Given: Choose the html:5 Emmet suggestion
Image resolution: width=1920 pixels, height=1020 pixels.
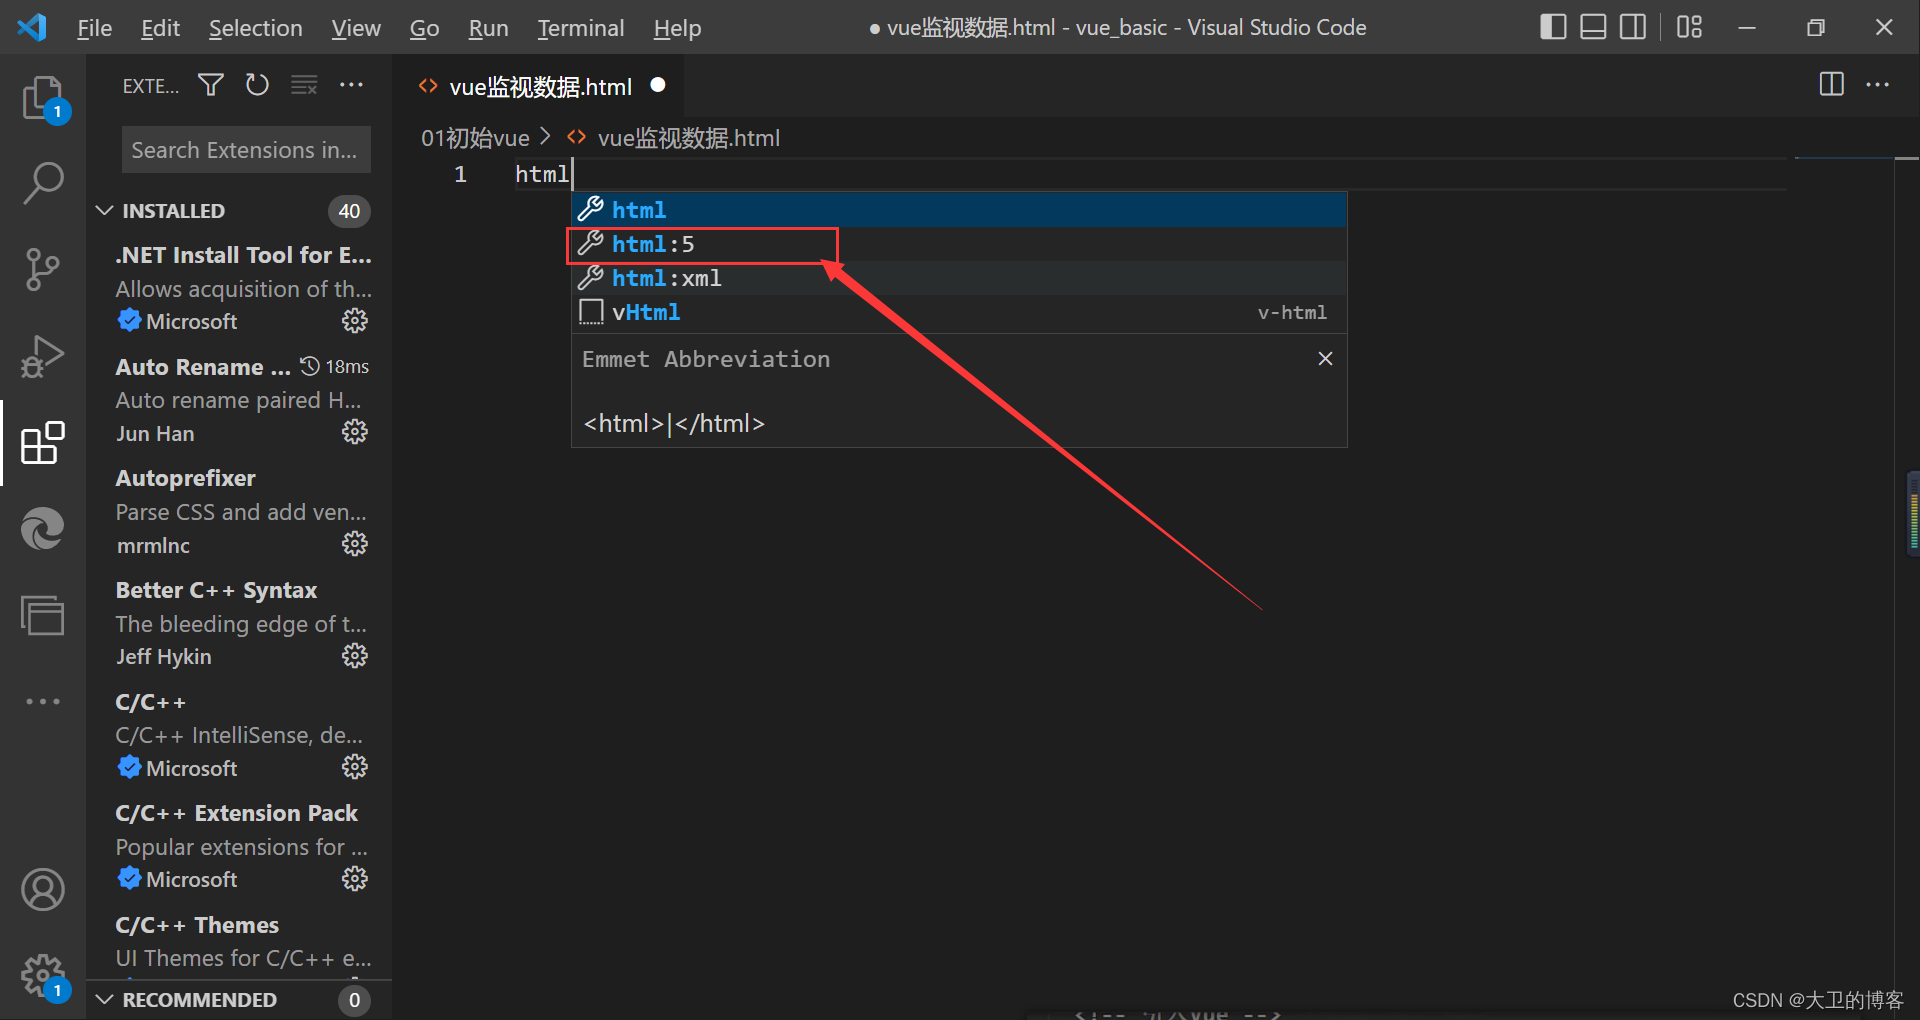Looking at the screenshot, I should [x=959, y=244].
